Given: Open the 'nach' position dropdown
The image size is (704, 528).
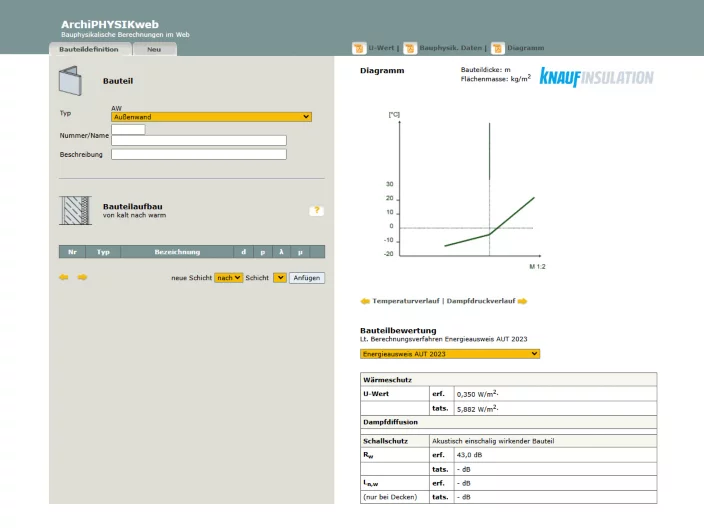Looking at the screenshot, I should (229, 278).
